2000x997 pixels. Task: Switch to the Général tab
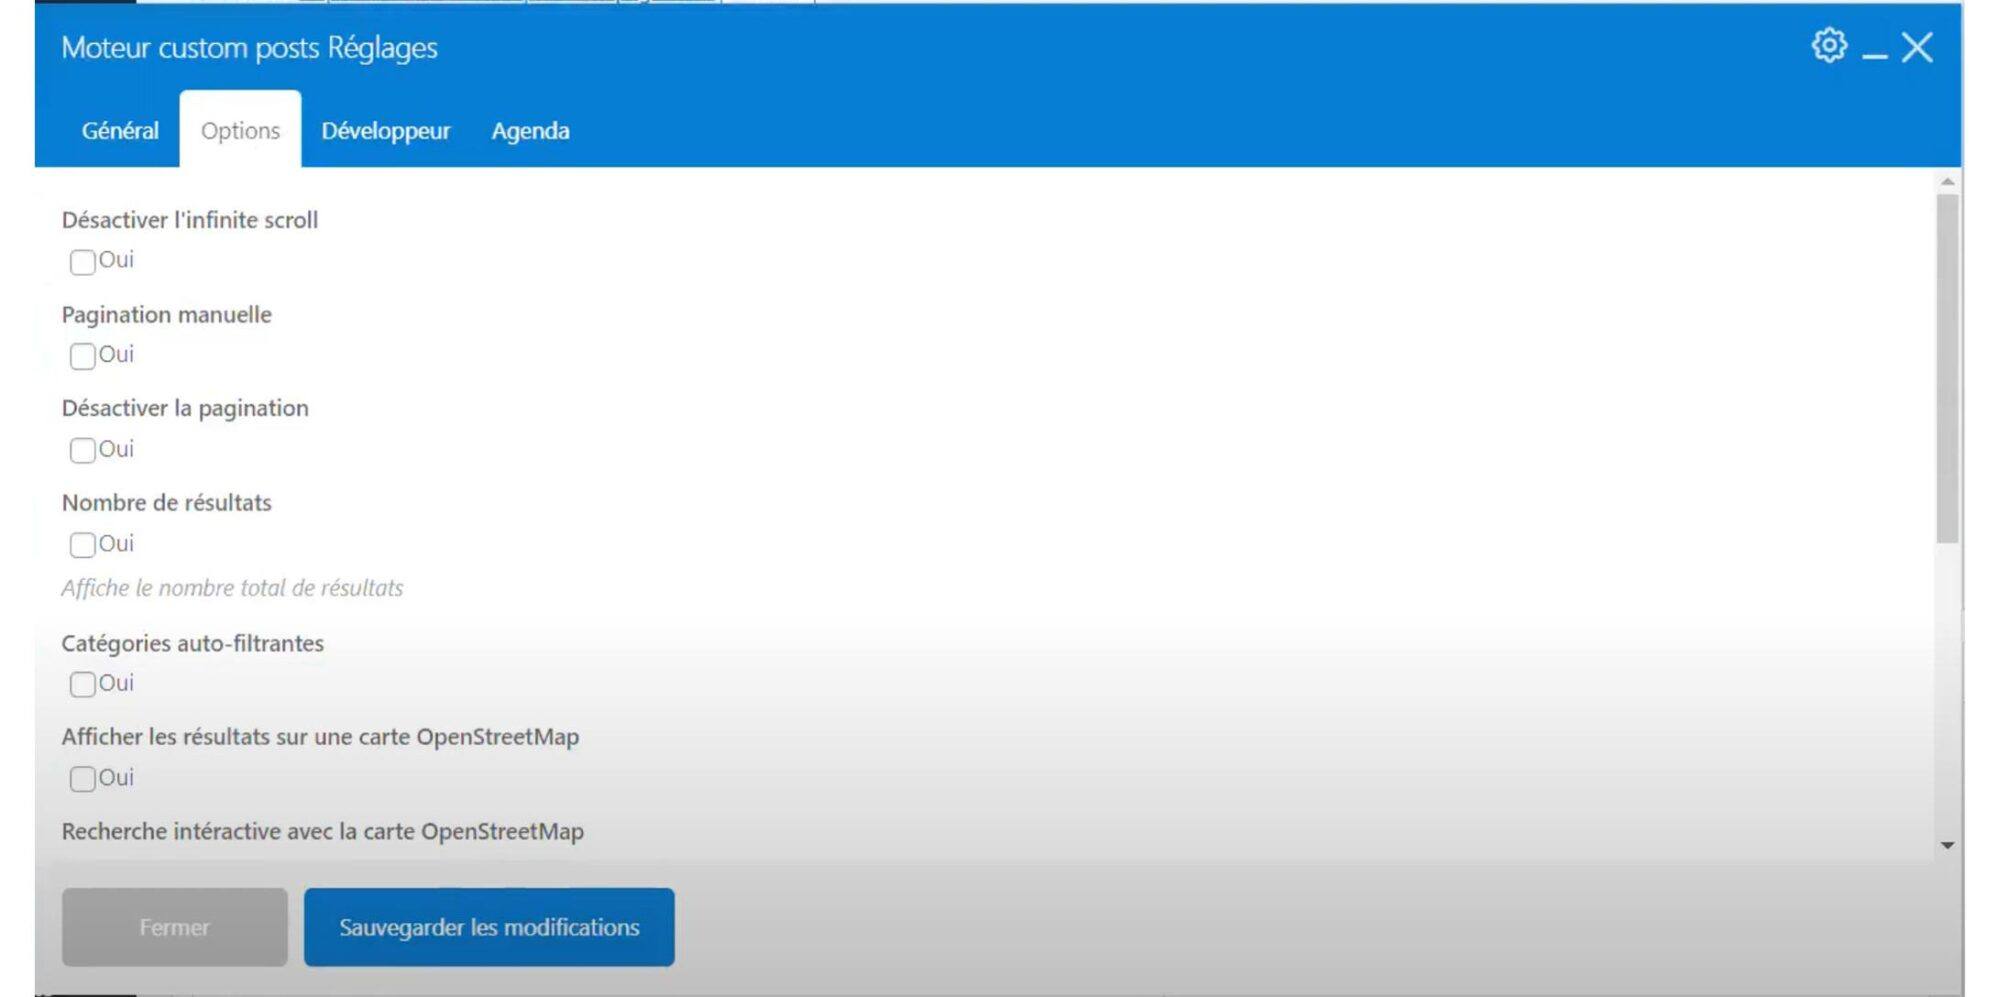coord(120,131)
